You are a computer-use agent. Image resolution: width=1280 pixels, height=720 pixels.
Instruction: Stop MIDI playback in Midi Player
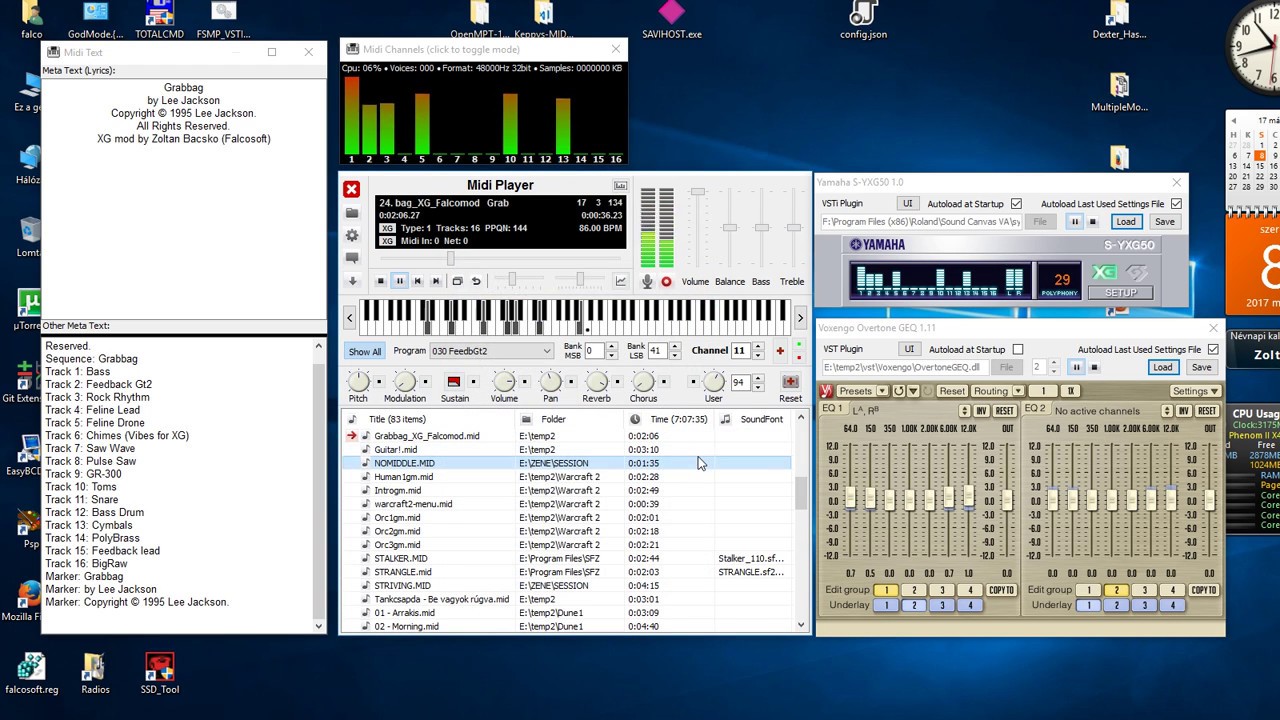pyautogui.click(x=380, y=281)
